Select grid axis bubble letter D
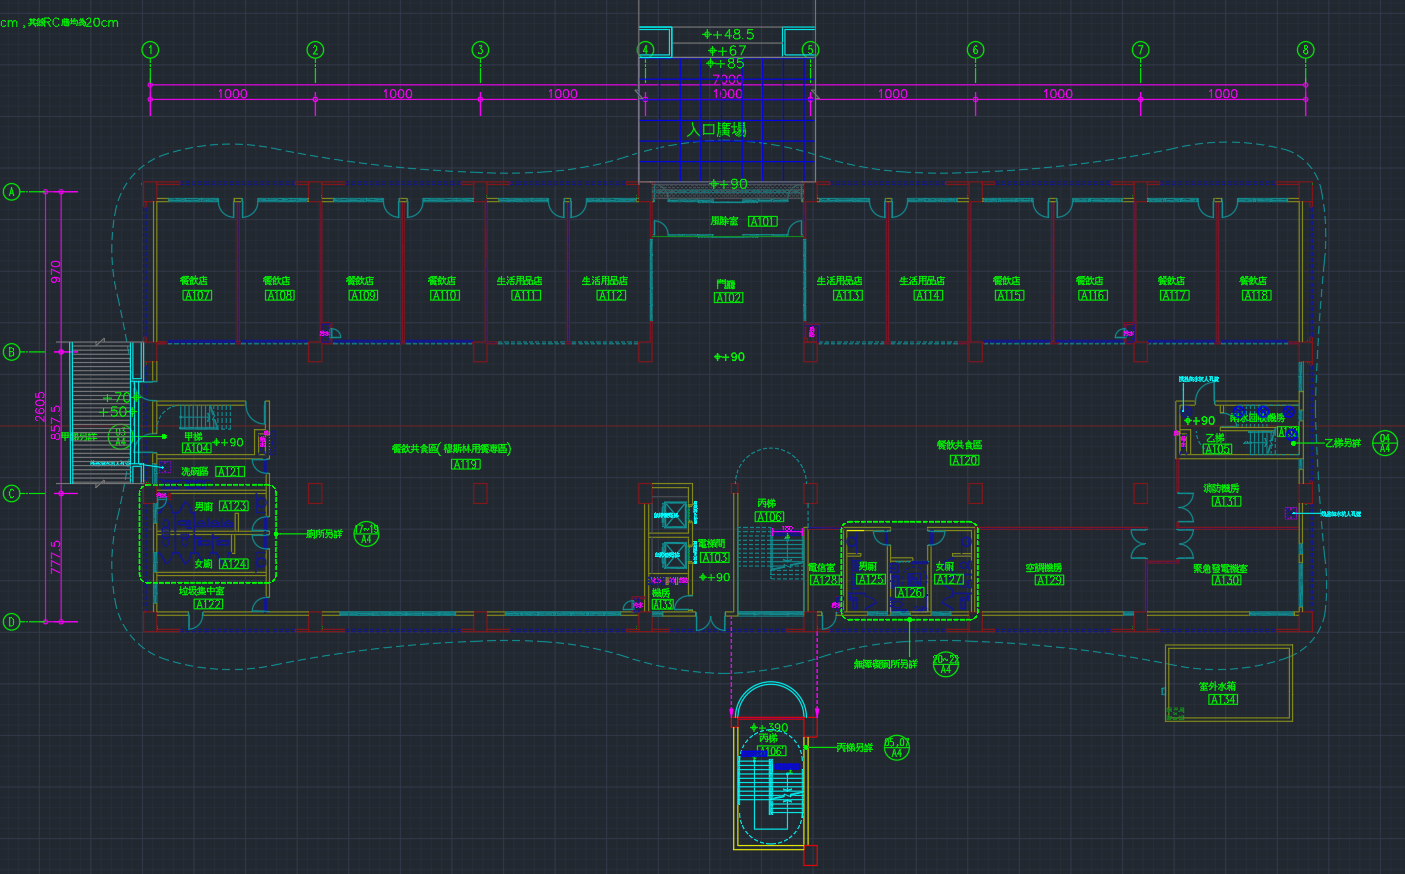The height and width of the screenshot is (874, 1405). pyautogui.click(x=12, y=621)
